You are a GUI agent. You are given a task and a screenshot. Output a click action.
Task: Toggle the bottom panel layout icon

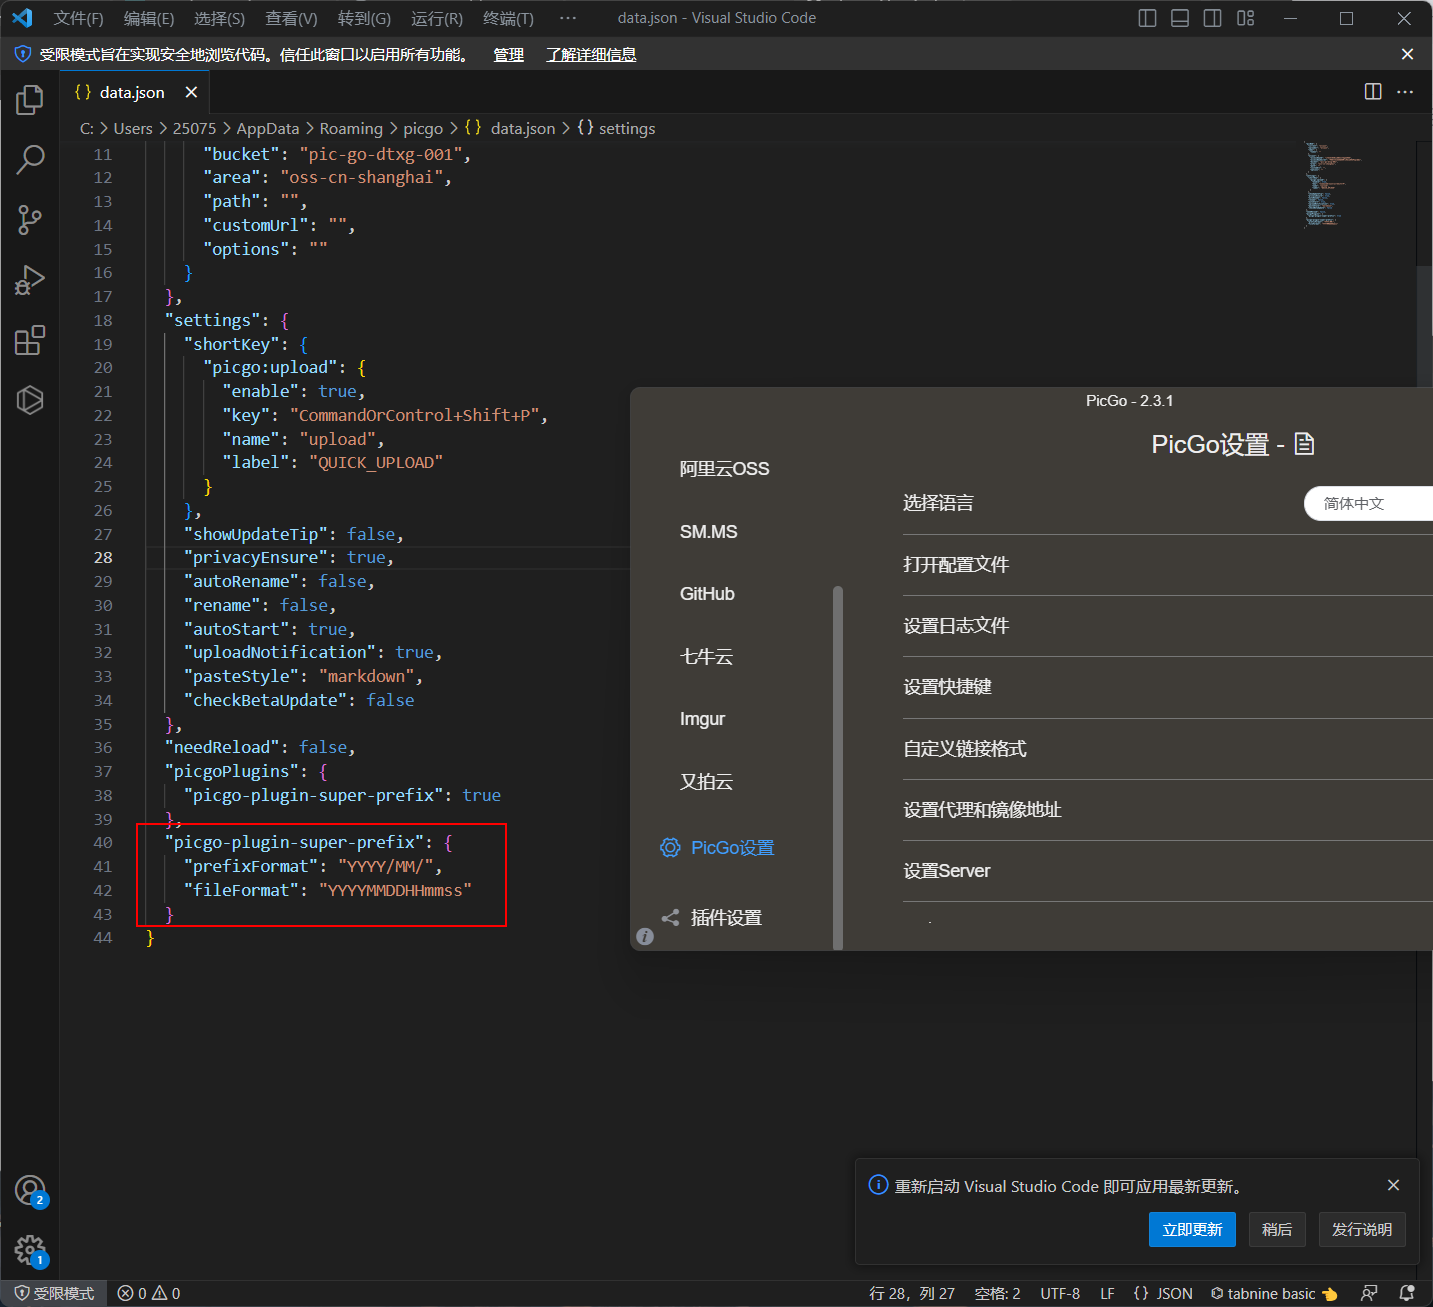pos(1180,18)
